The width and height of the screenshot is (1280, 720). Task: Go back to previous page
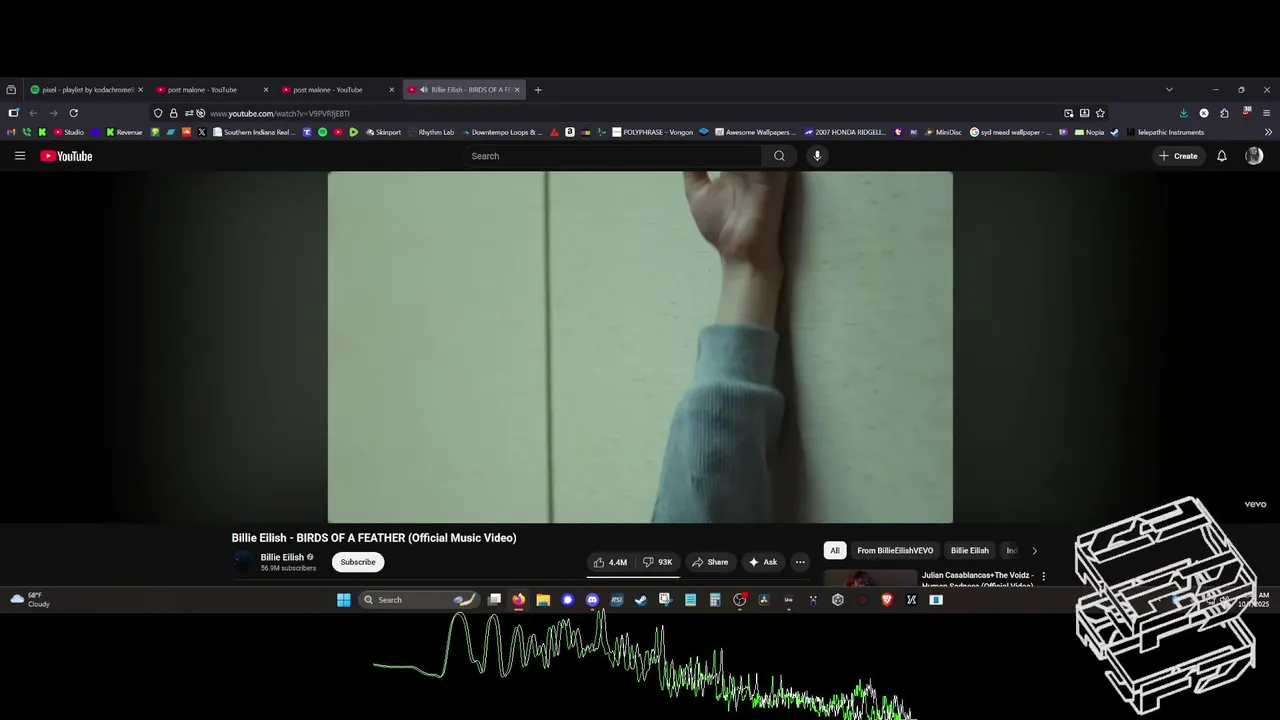(x=33, y=113)
